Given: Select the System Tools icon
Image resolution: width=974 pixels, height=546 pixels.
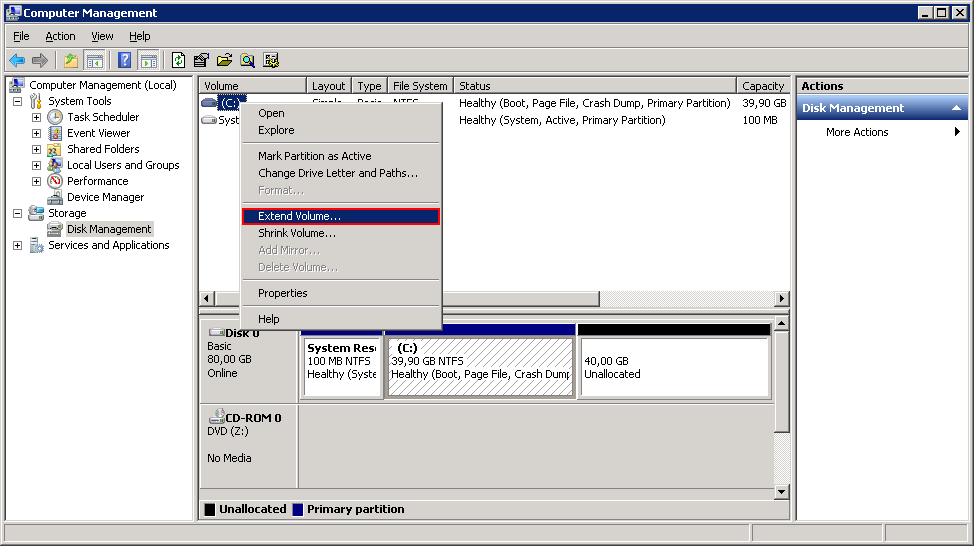Looking at the screenshot, I should click(36, 101).
